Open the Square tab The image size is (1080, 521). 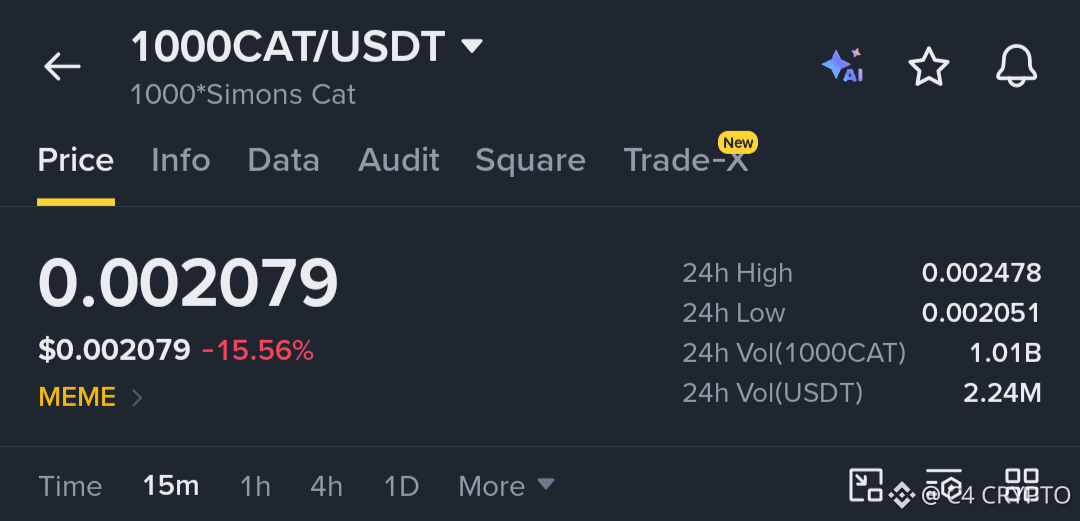530,161
